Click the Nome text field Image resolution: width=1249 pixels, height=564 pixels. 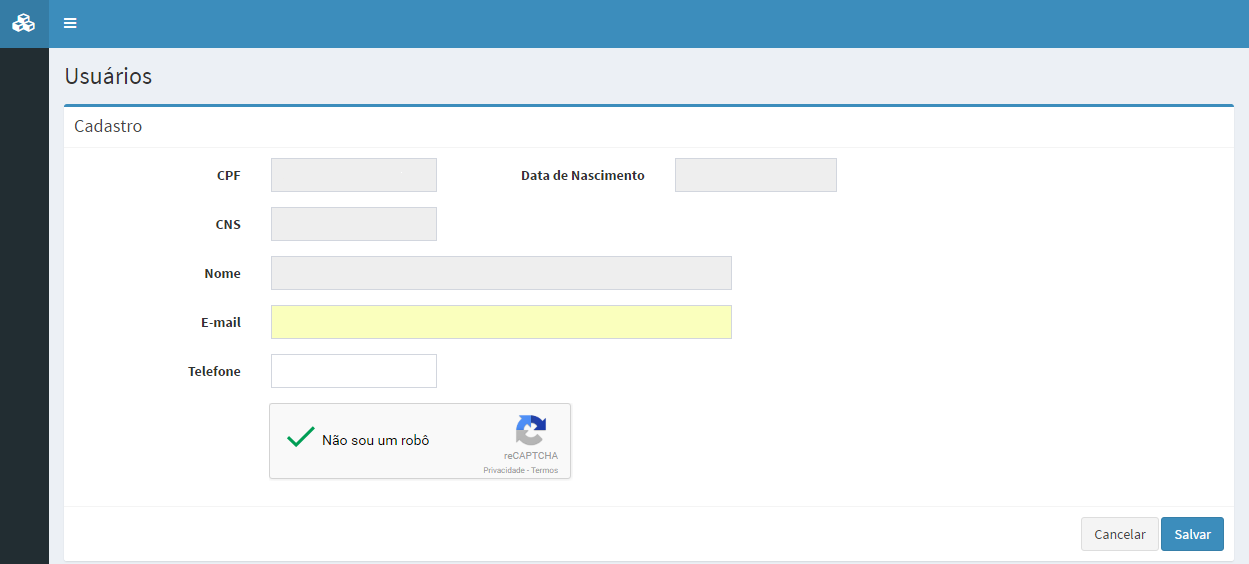pos(501,273)
